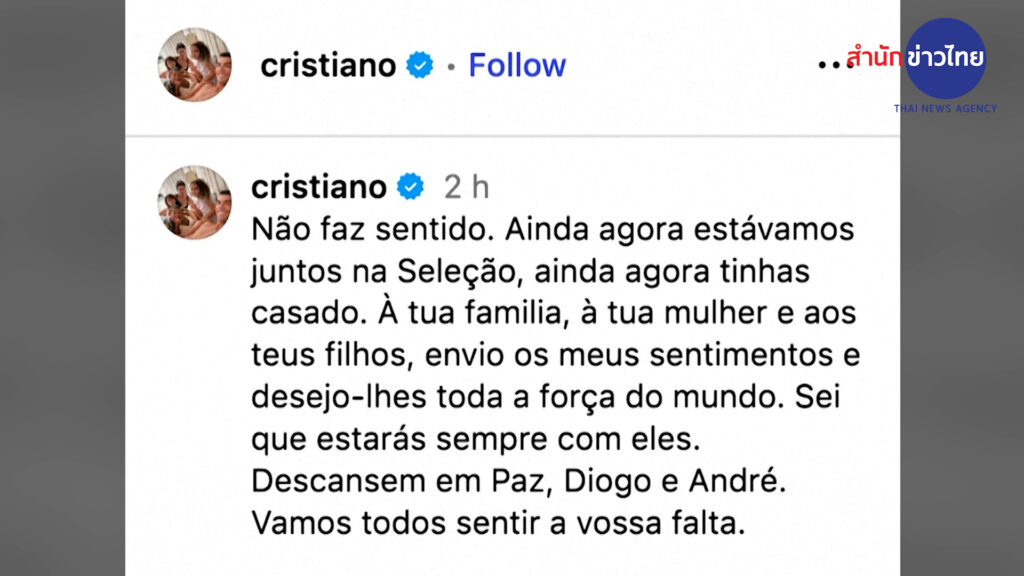The width and height of the screenshot is (1024, 576).
Task: Open the more options three-dot menu
Action: [x=831, y=64]
